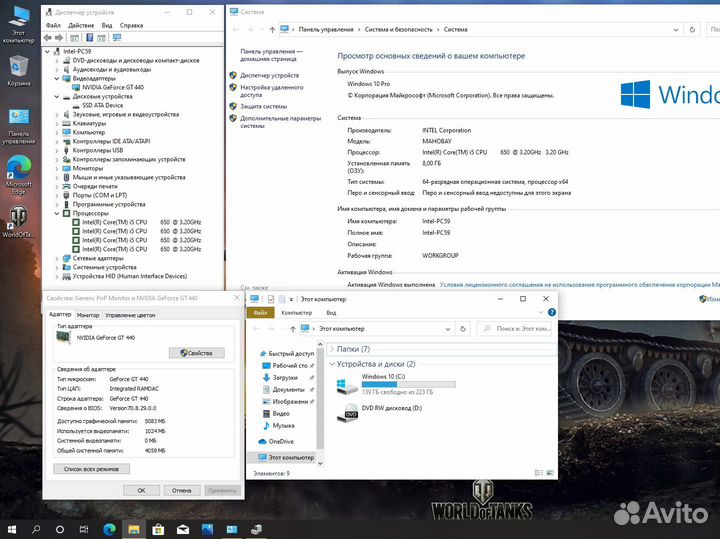Collapse the Intel-PC59 root node
720x539 pixels.
pyautogui.click(x=47, y=51)
